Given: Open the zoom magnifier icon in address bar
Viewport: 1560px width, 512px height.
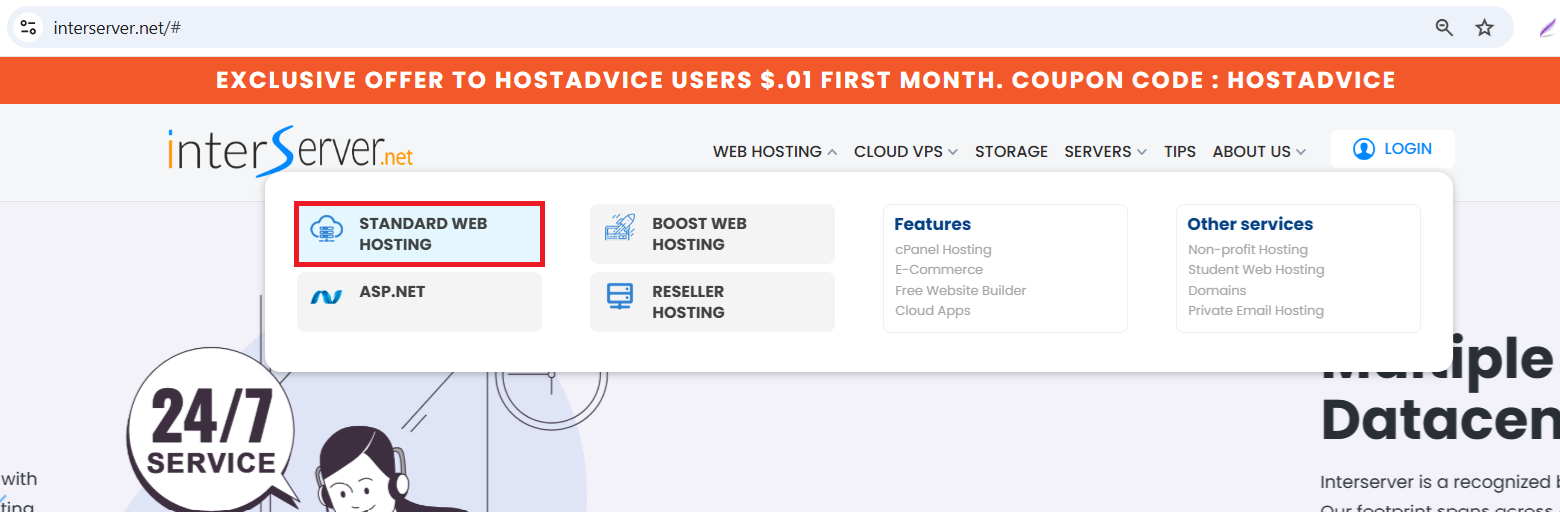Looking at the screenshot, I should 1444,28.
